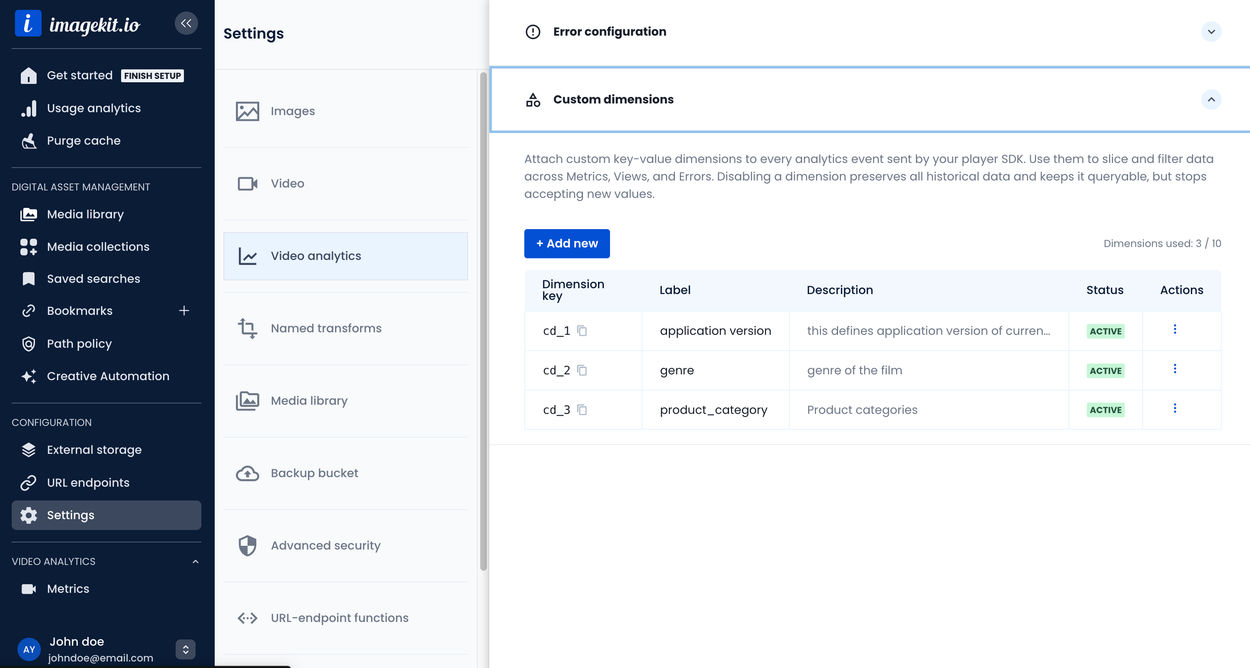Add a new bookmark with plus icon
The image size is (1250, 668).
[x=184, y=311]
